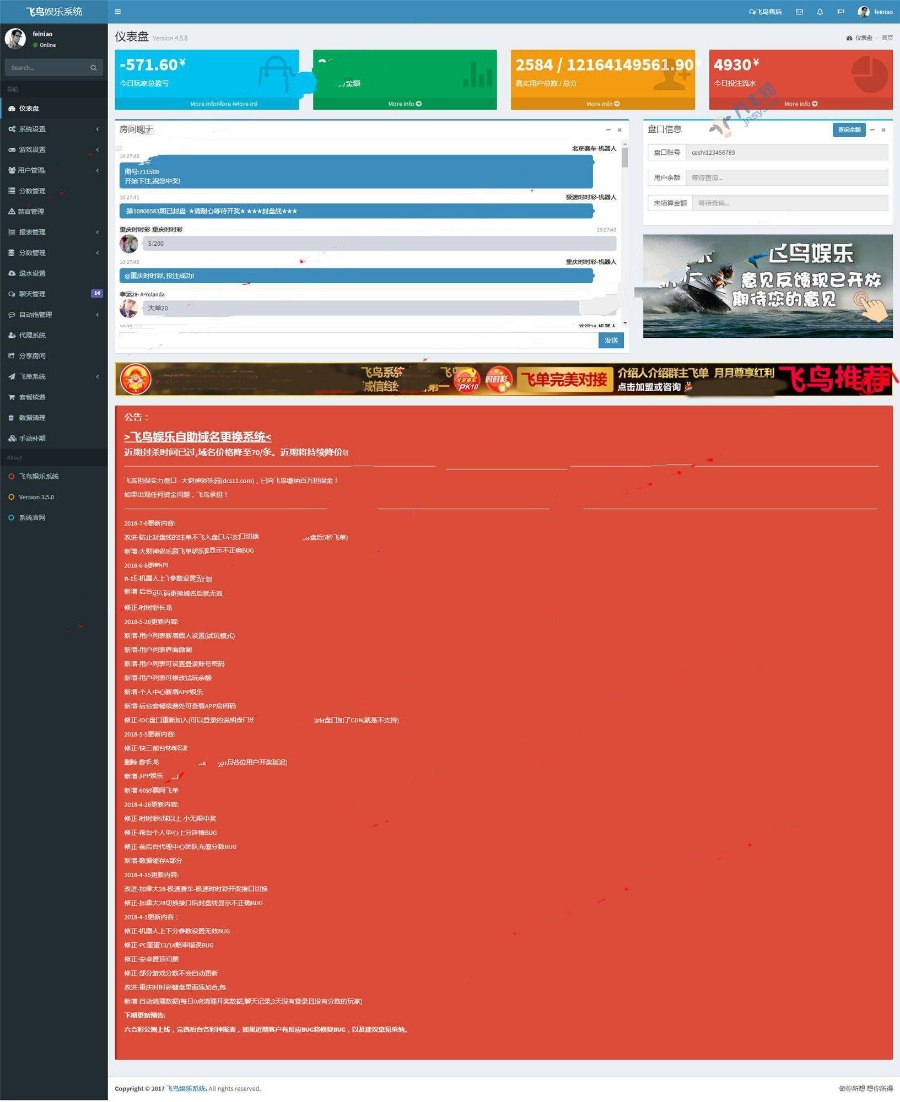This screenshot has width=900, height=1102.
Task: Collapse the 房间聊天 chat panel minus icon
Action: pyautogui.click(x=608, y=130)
